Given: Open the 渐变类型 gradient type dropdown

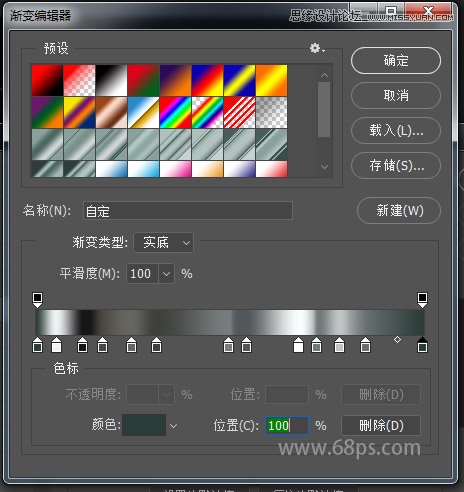Looking at the screenshot, I should tap(163, 242).
